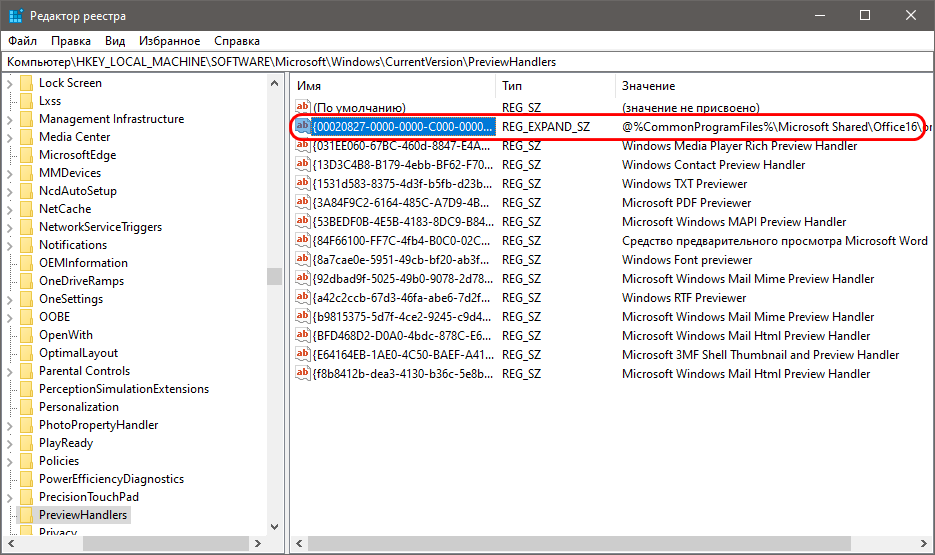Click the Media Center folder icon
This screenshot has height=555, width=935.
tap(26, 137)
